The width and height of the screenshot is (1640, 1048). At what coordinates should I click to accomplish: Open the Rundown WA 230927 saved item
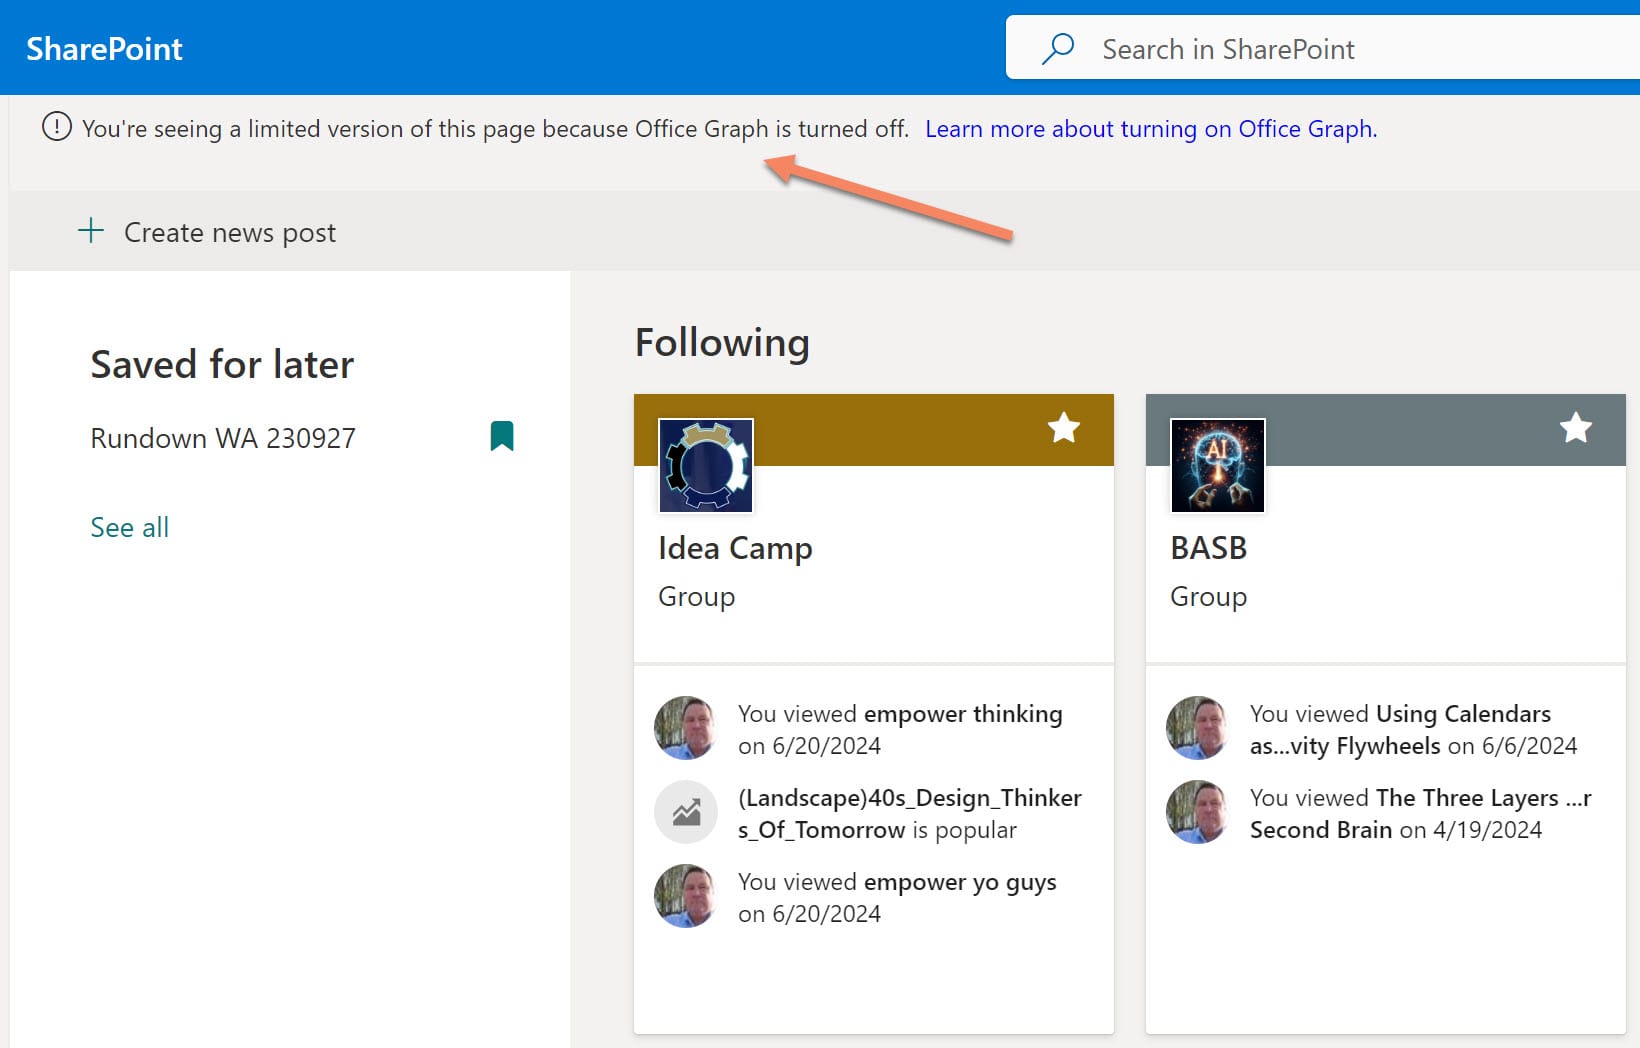point(223,438)
